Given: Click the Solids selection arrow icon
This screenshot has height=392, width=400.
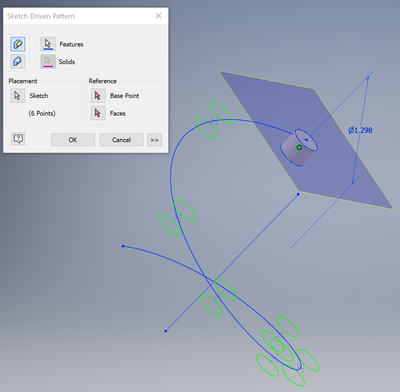Looking at the screenshot, I should pos(48,62).
